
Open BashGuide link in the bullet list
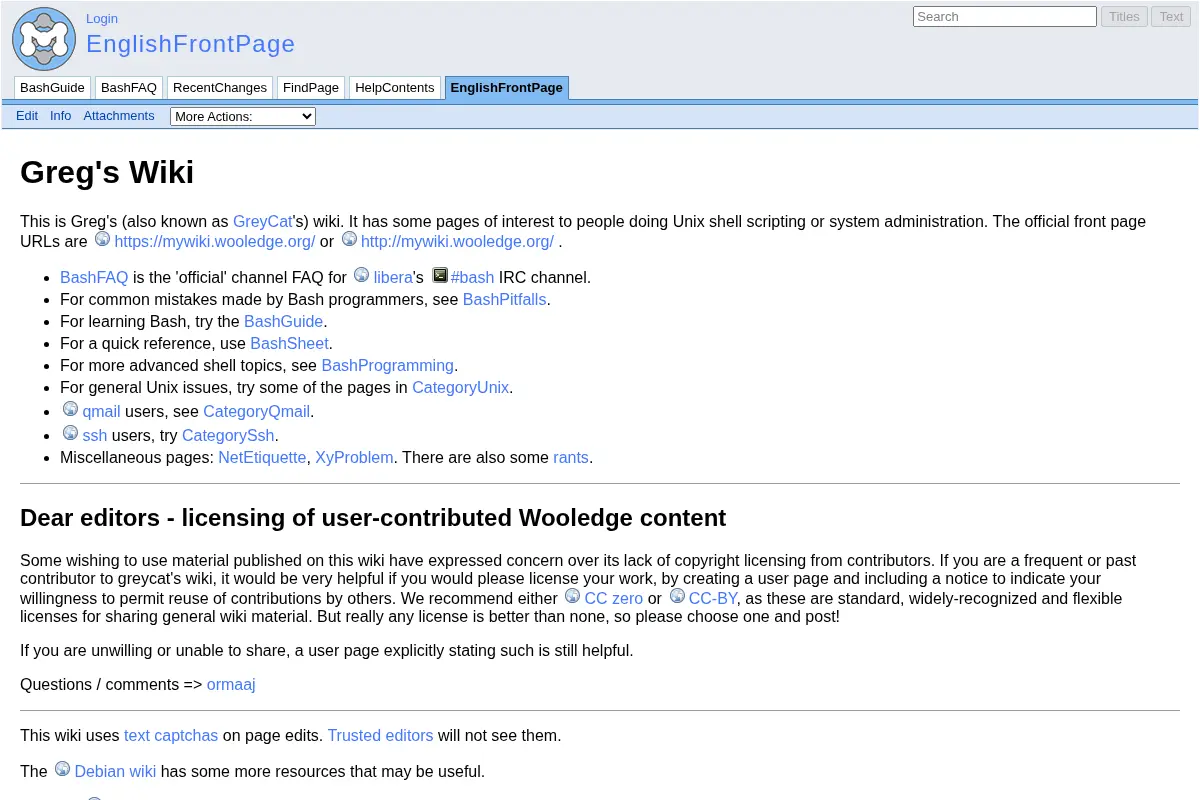click(284, 322)
